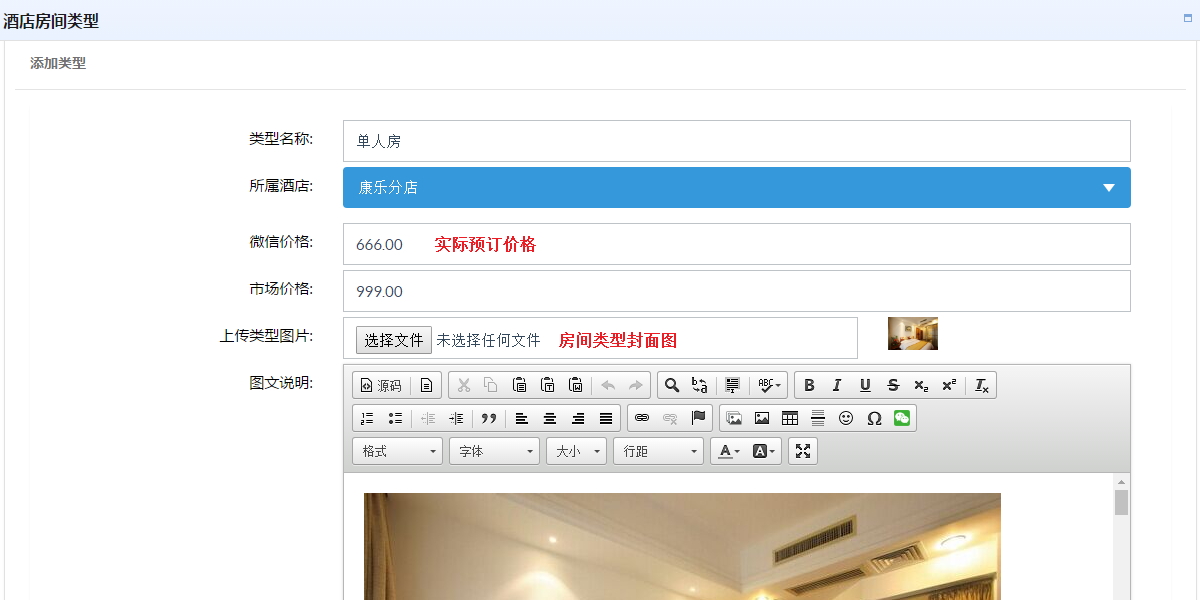Align text left
The width and height of the screenshot is (1200, 600).
[x=521, y=418]
